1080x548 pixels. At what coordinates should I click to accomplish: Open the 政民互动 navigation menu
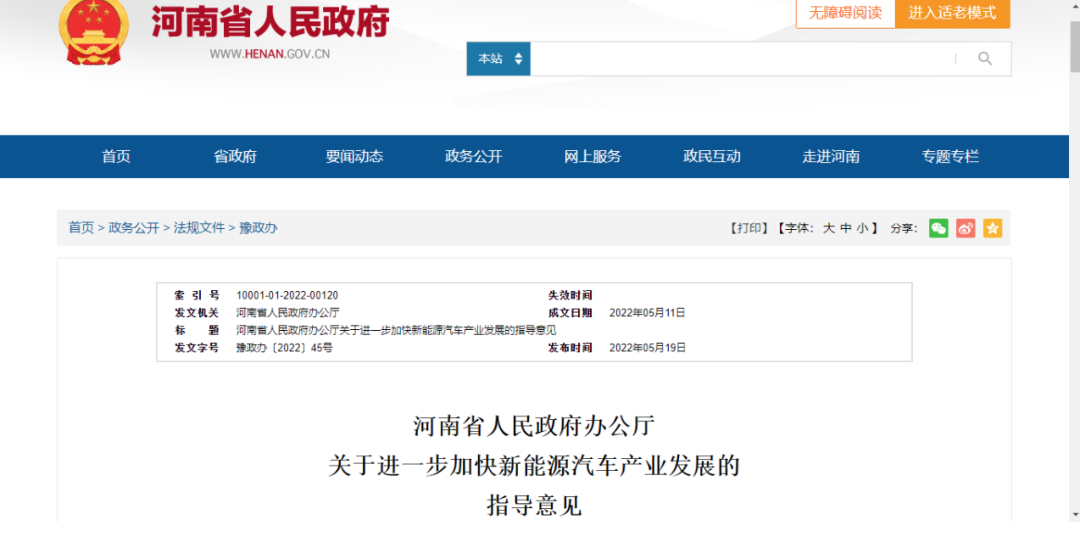click(x=712, y=156)
